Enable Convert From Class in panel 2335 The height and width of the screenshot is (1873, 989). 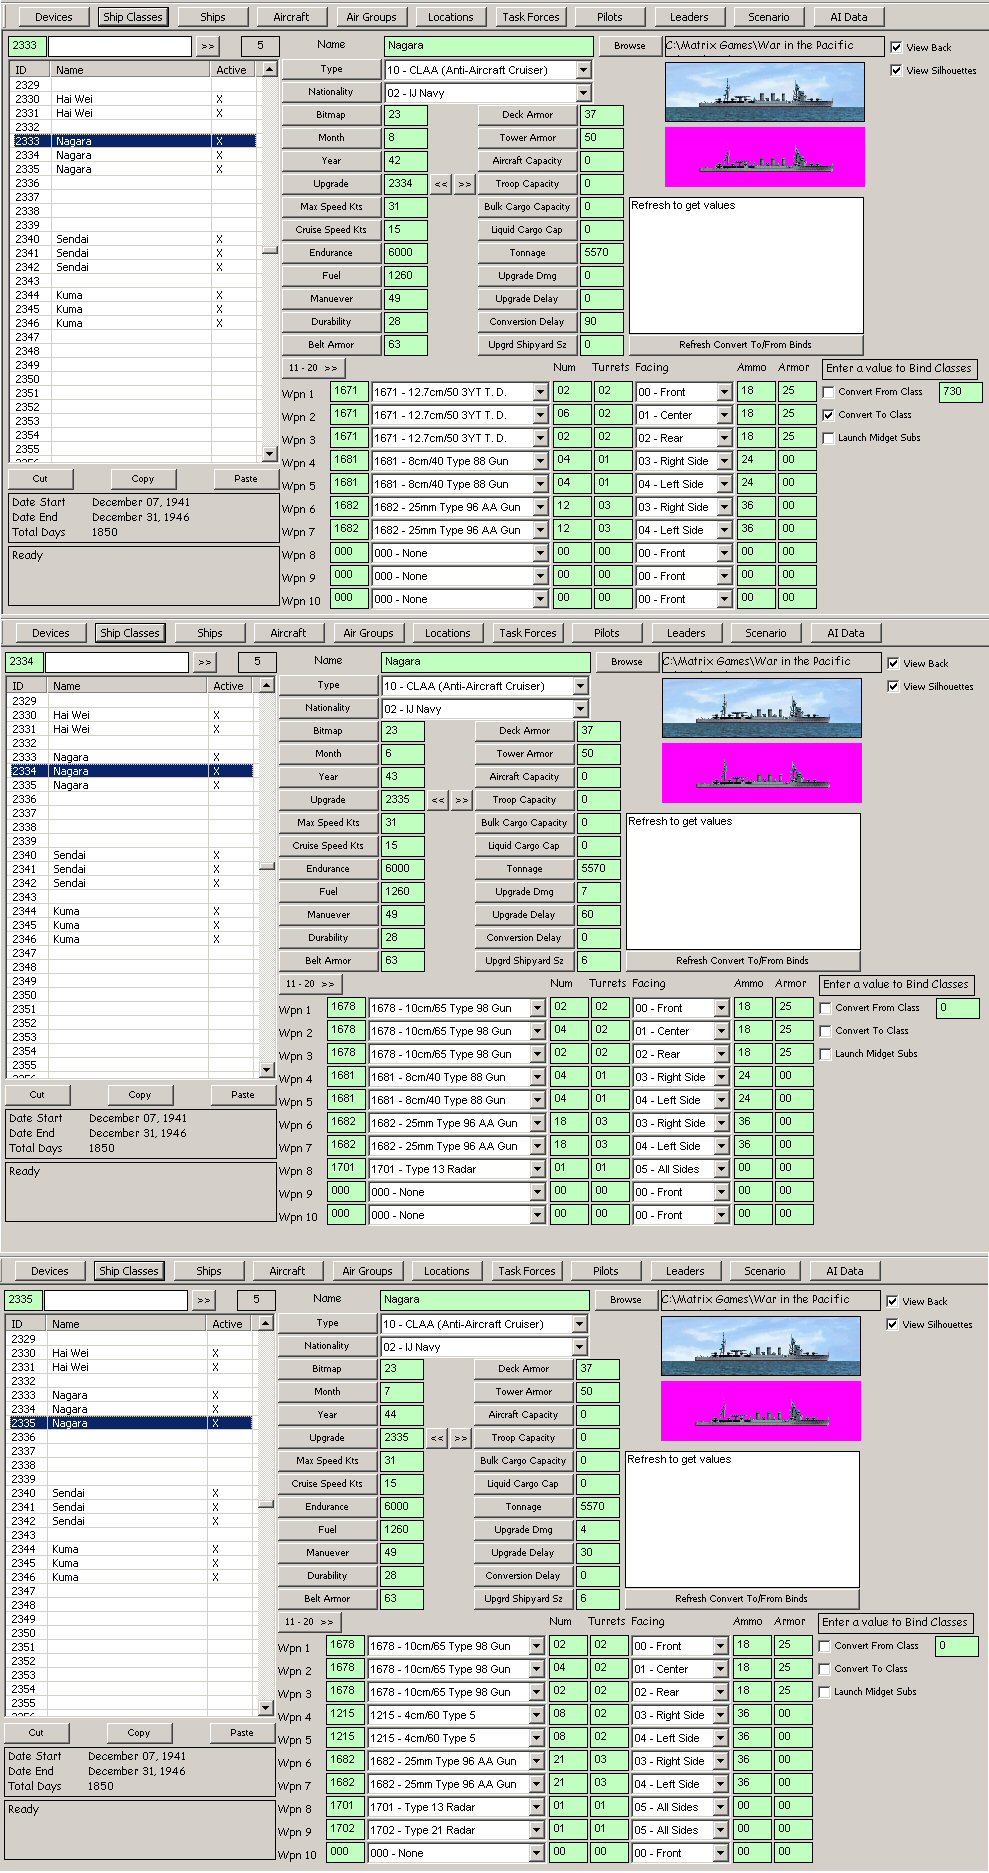[824, 1646]
